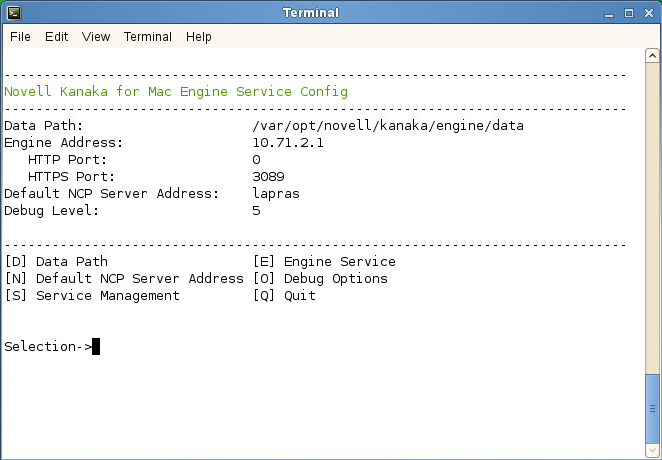Open the Help menu
Screen dimensions: 662x460
[199, 37]
